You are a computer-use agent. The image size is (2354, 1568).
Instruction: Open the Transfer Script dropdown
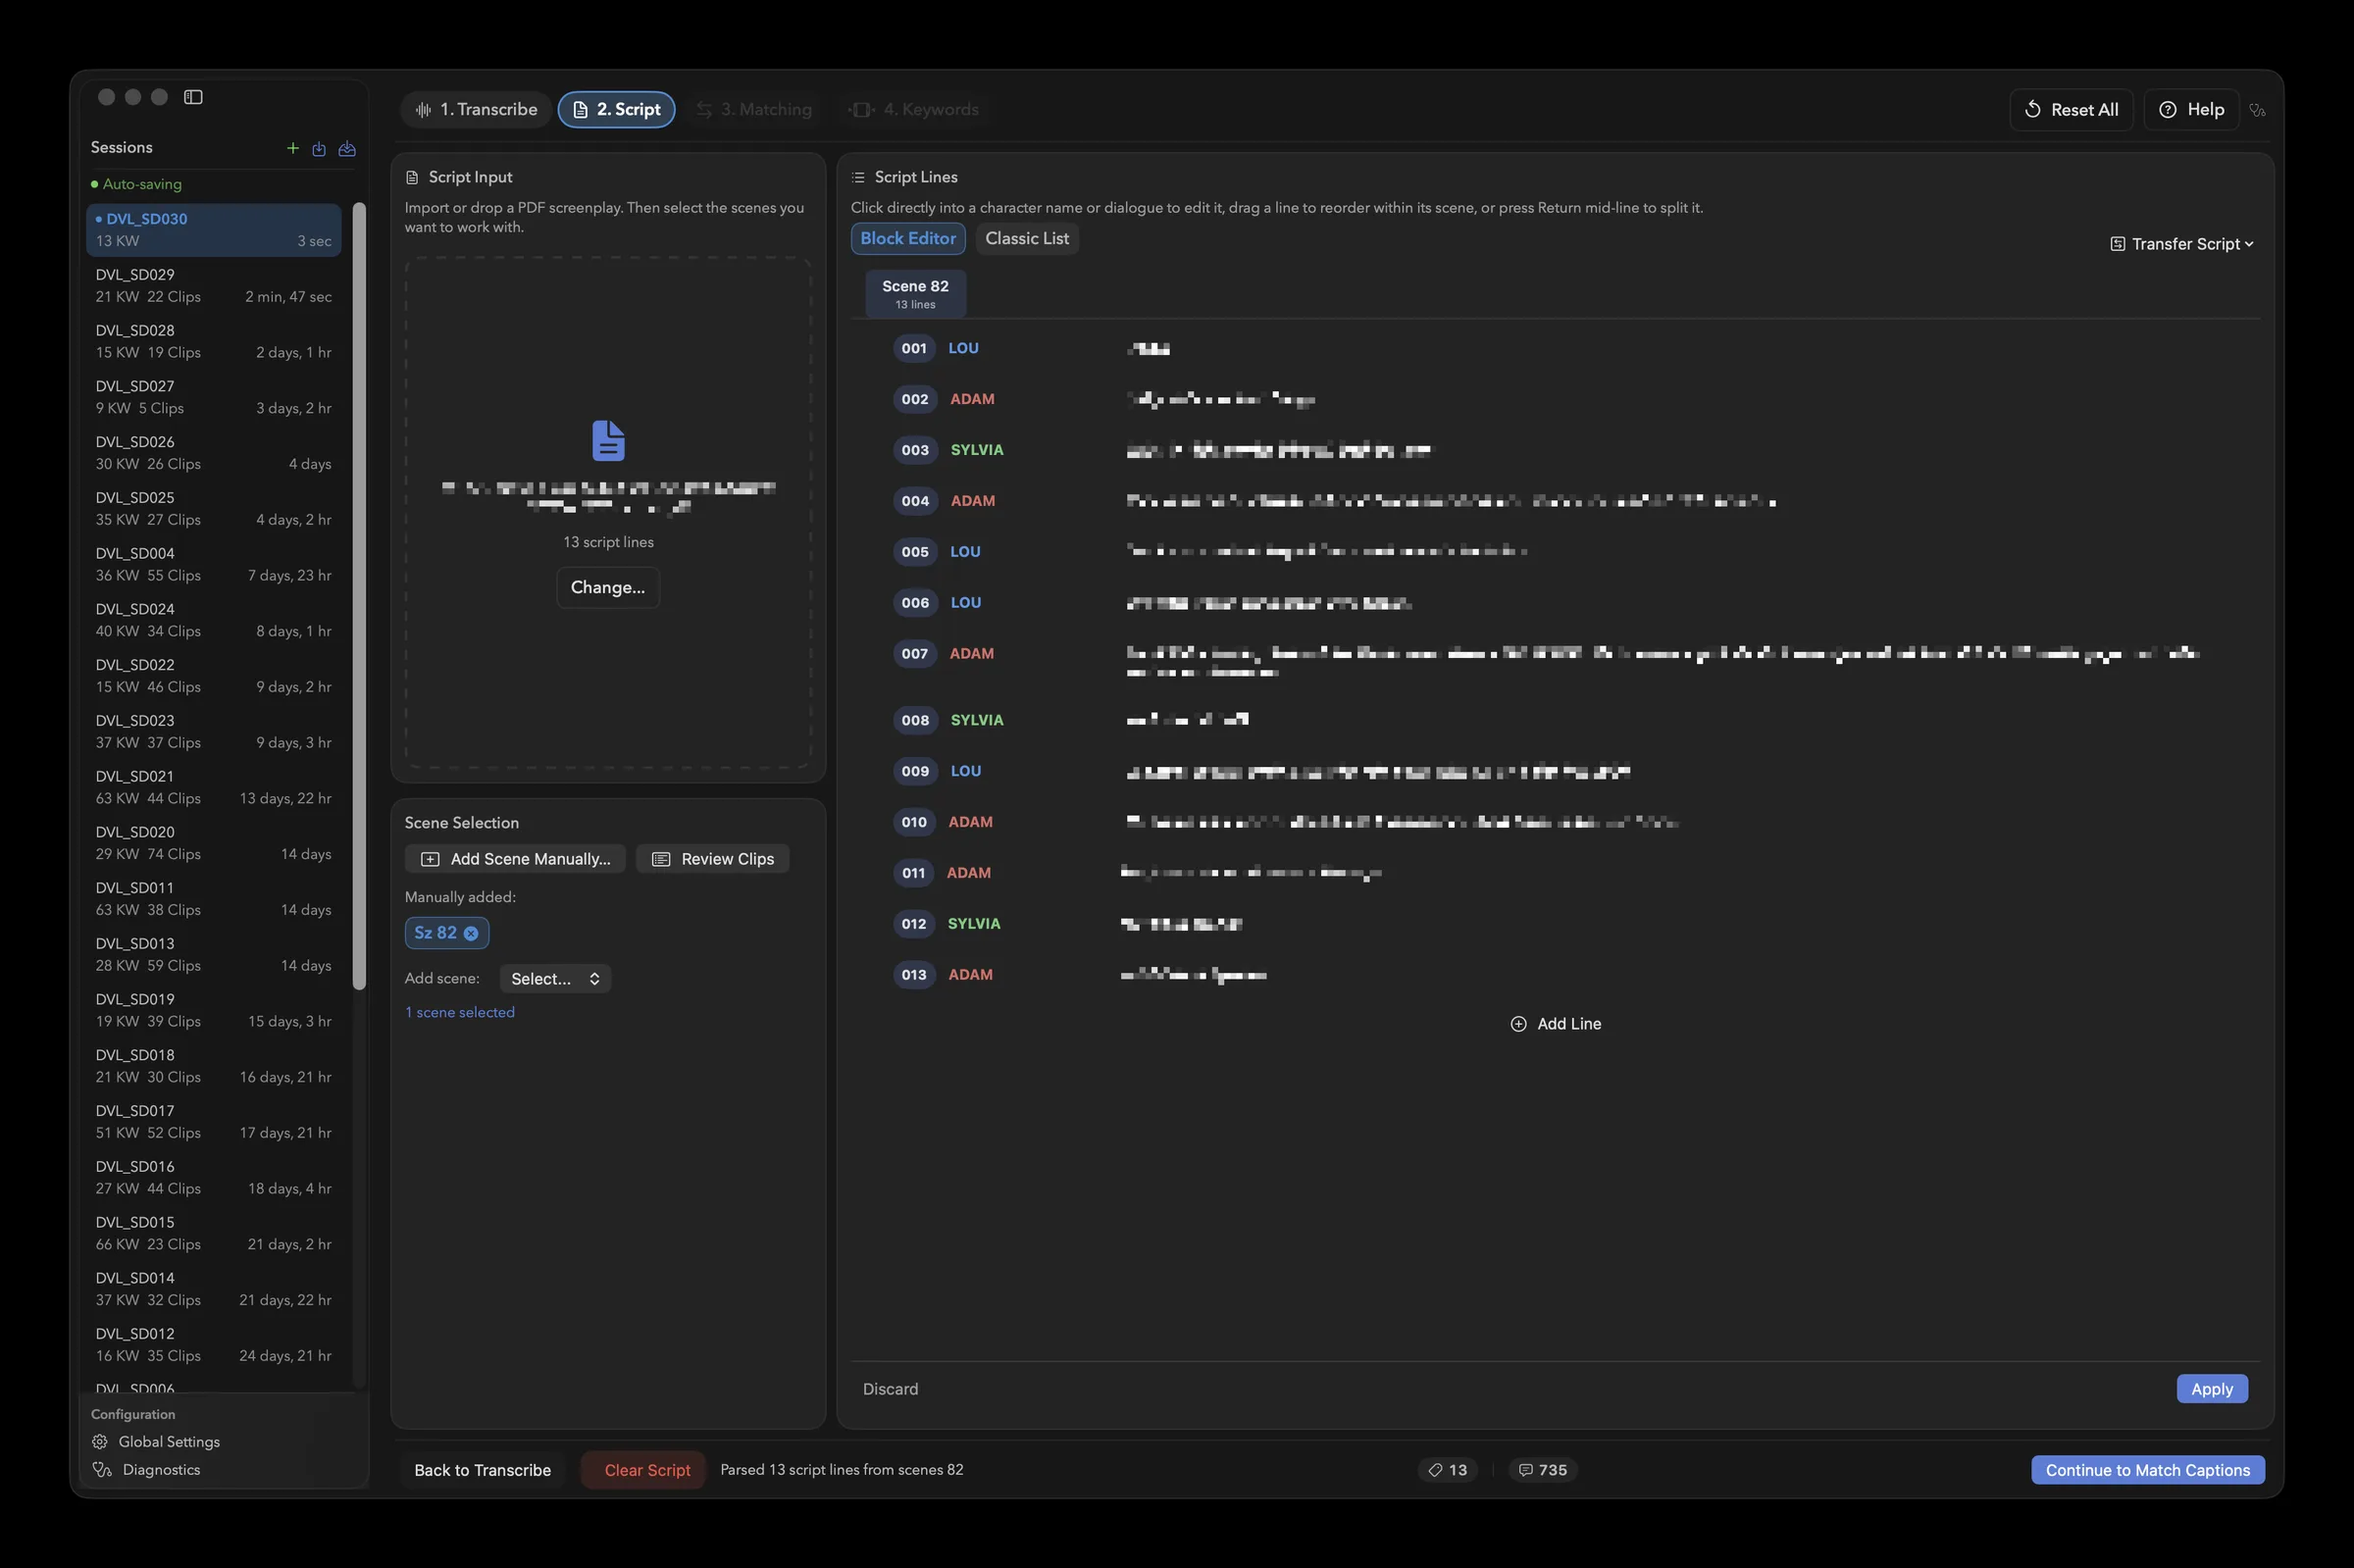tap(2181, 244)
